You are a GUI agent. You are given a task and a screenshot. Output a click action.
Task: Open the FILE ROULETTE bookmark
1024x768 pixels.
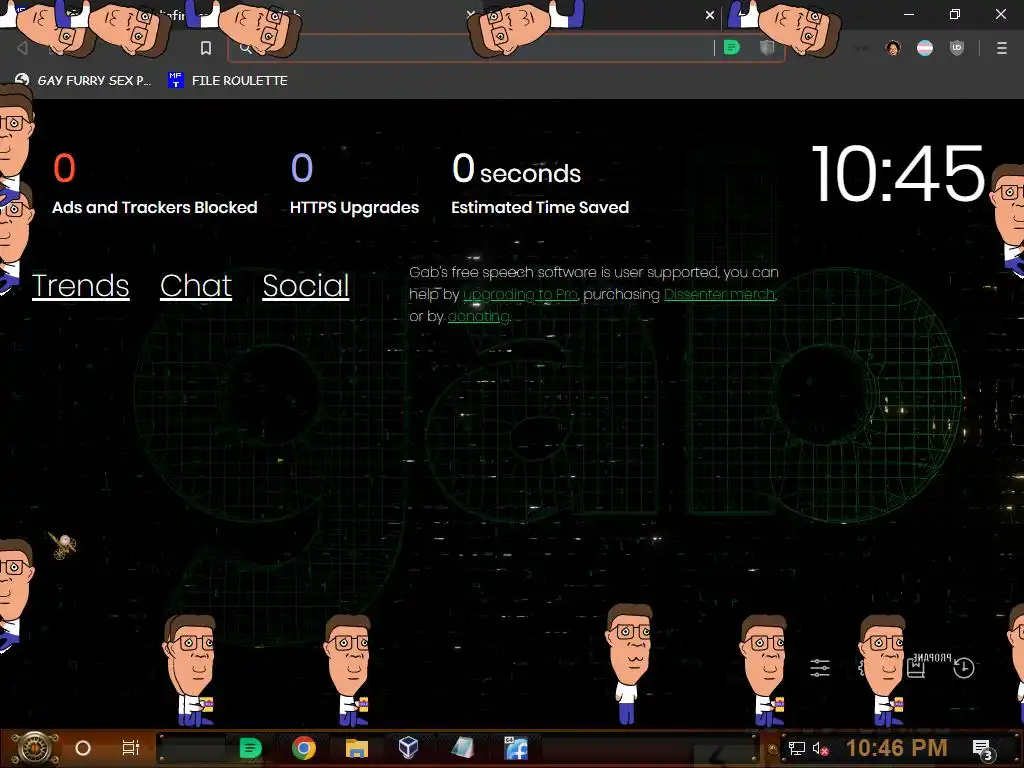[x=228, y=80]
